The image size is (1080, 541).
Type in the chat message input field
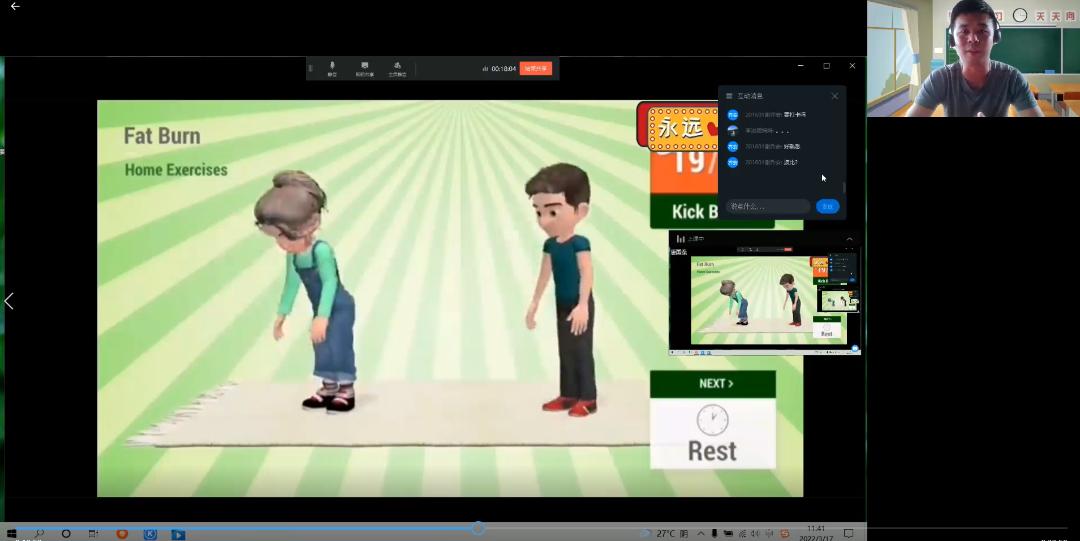click(767, 206)
